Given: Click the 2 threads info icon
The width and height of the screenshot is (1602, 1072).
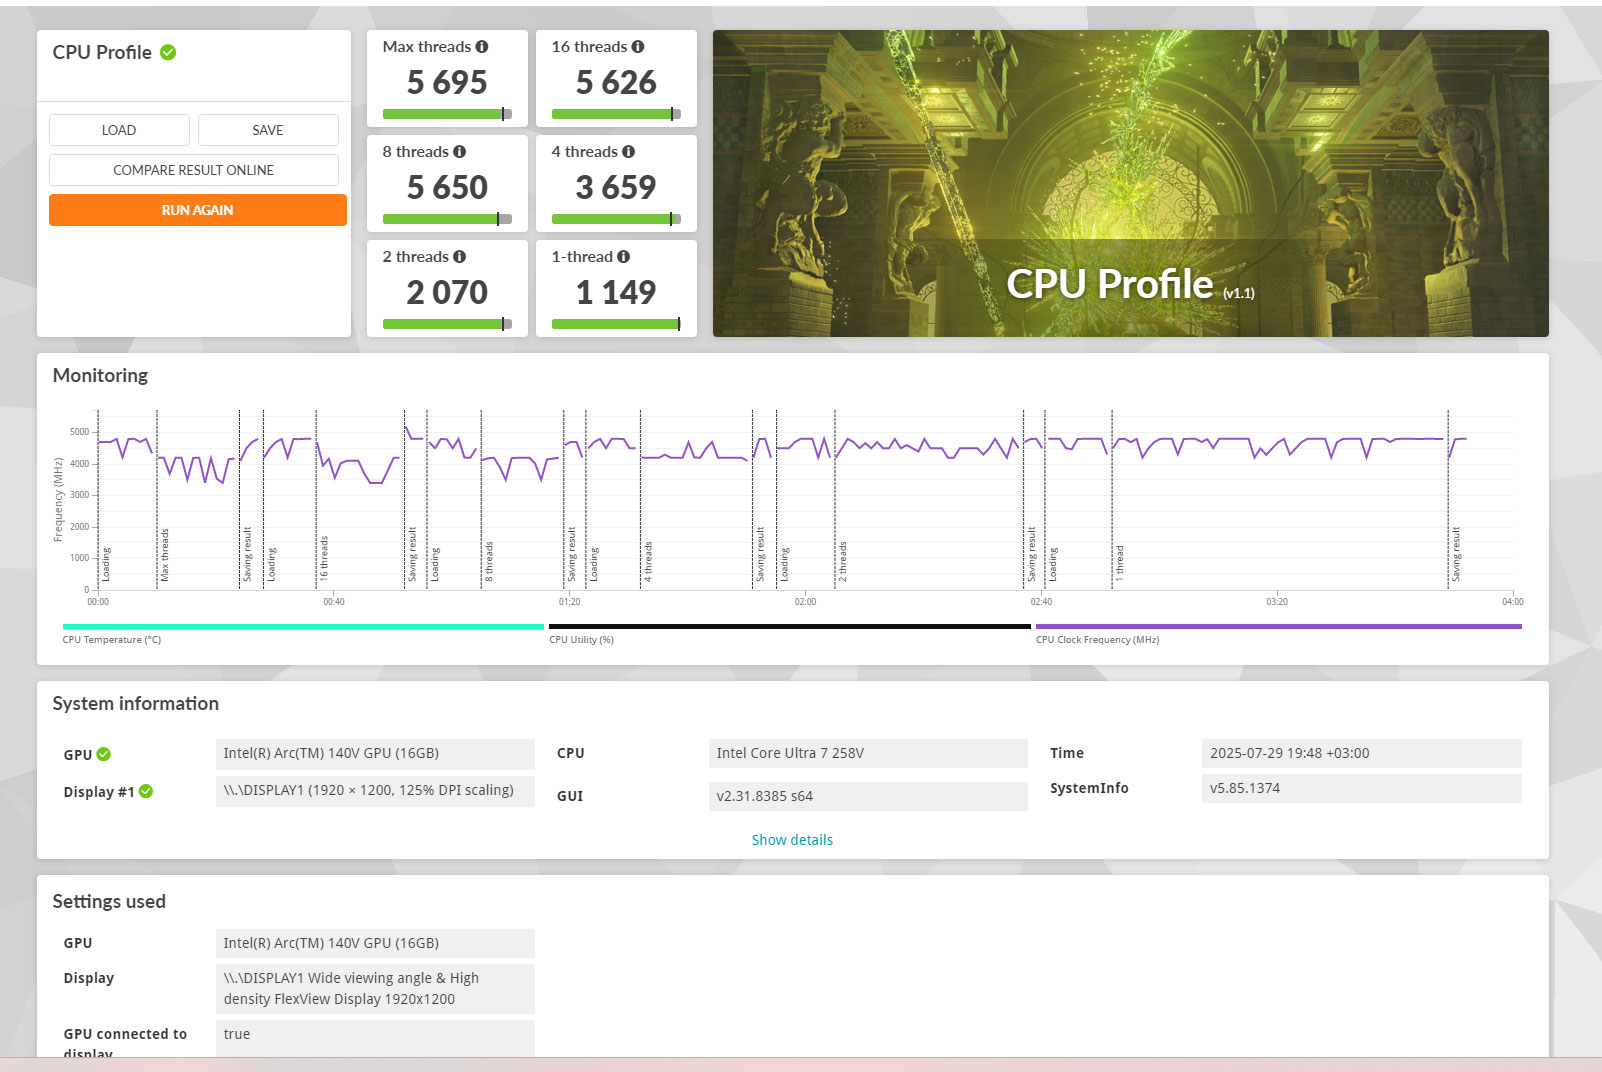Looking at the screenshot, I should tap(459, 257).
